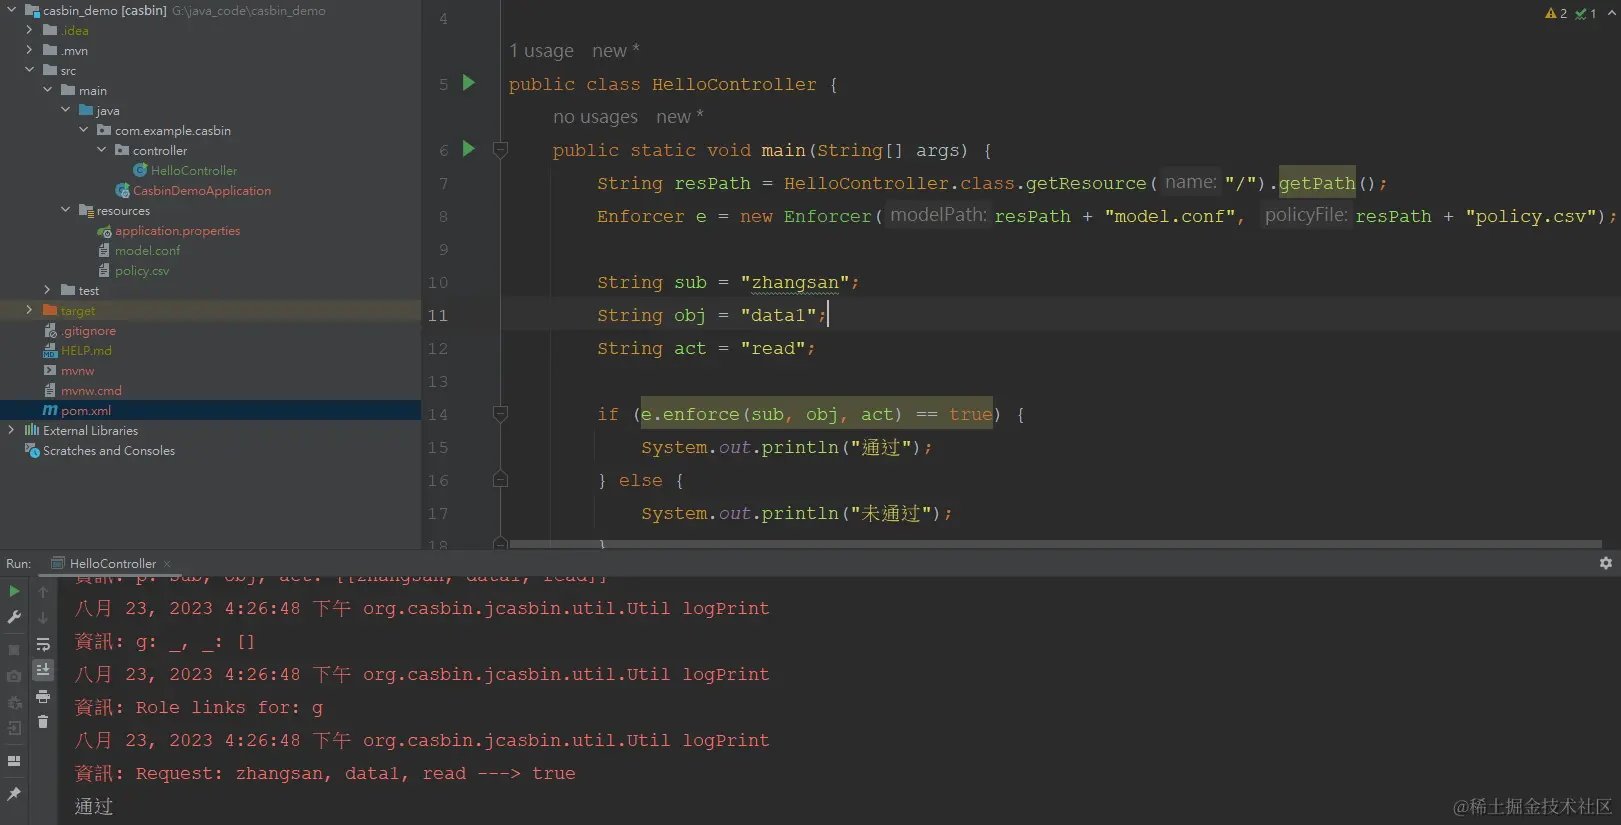Viewport: 1621px width, 825px height.
Task: Select HELP.md in the project tree
Action: pos(86,350)
